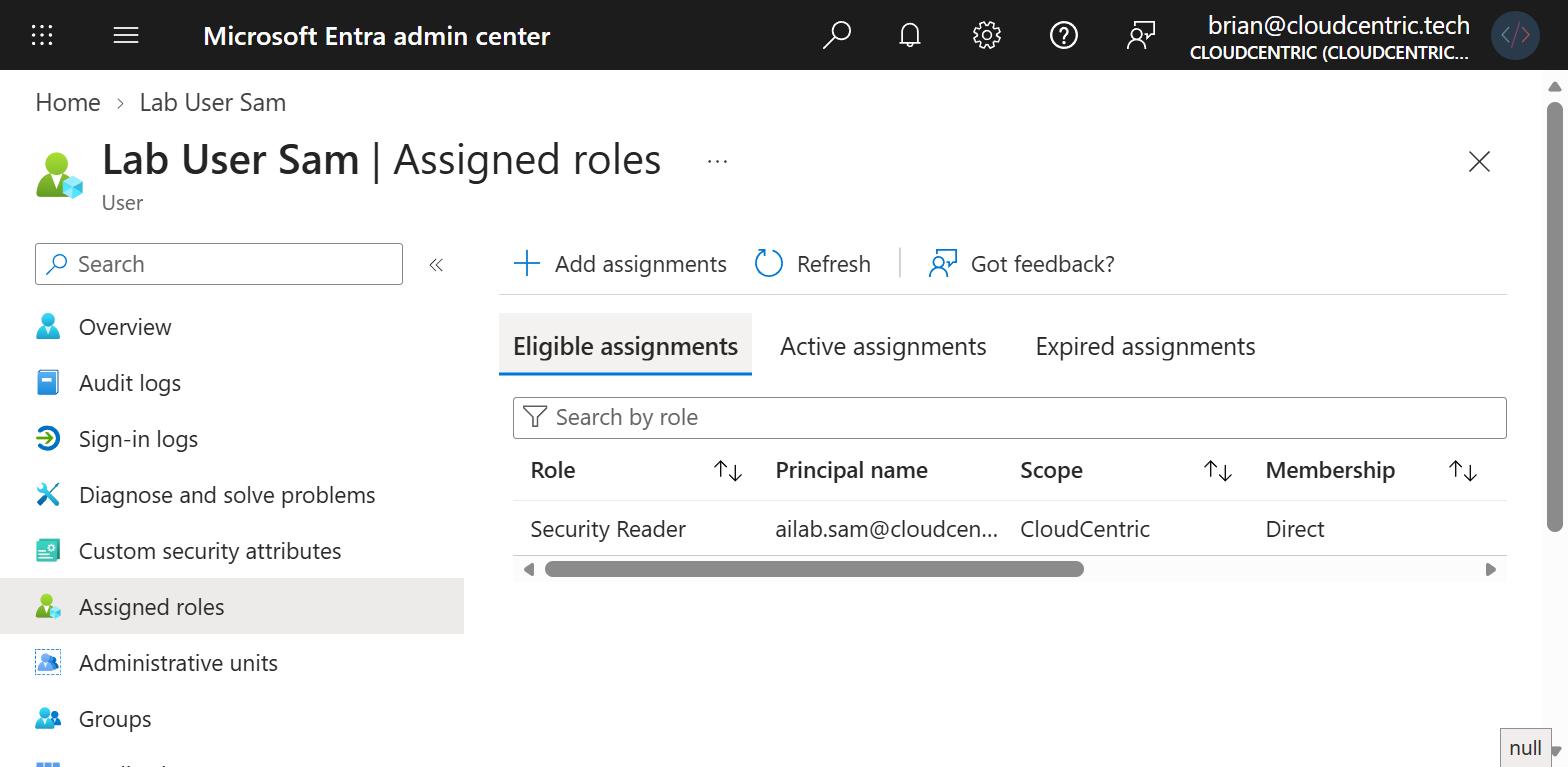Toggle the hamburger navigation menu
The height and width of the screenshot is (767, 1568).
click(126, 35)
